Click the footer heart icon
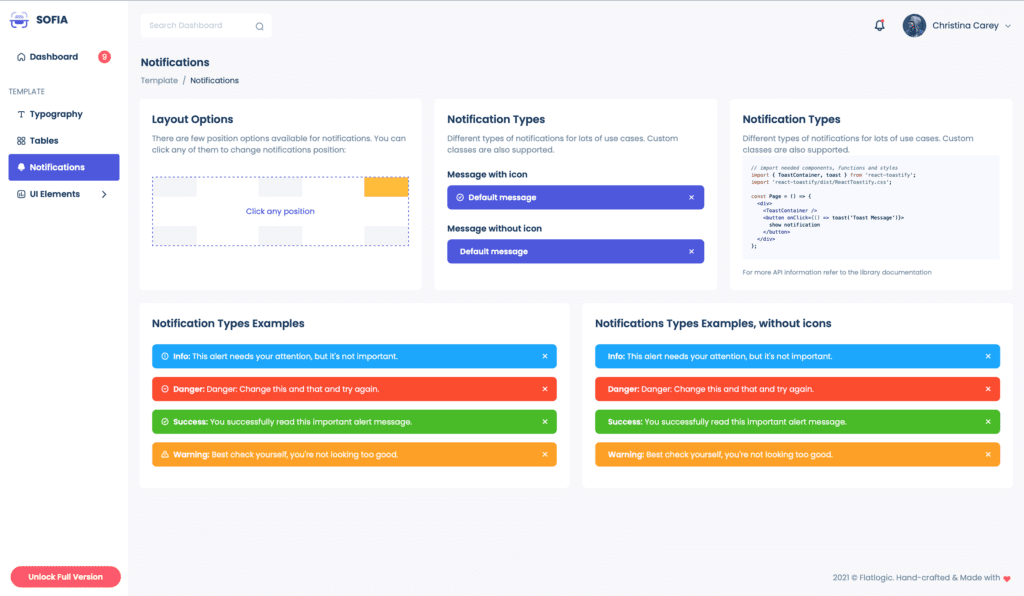1024x596 pixels. 1007,578
